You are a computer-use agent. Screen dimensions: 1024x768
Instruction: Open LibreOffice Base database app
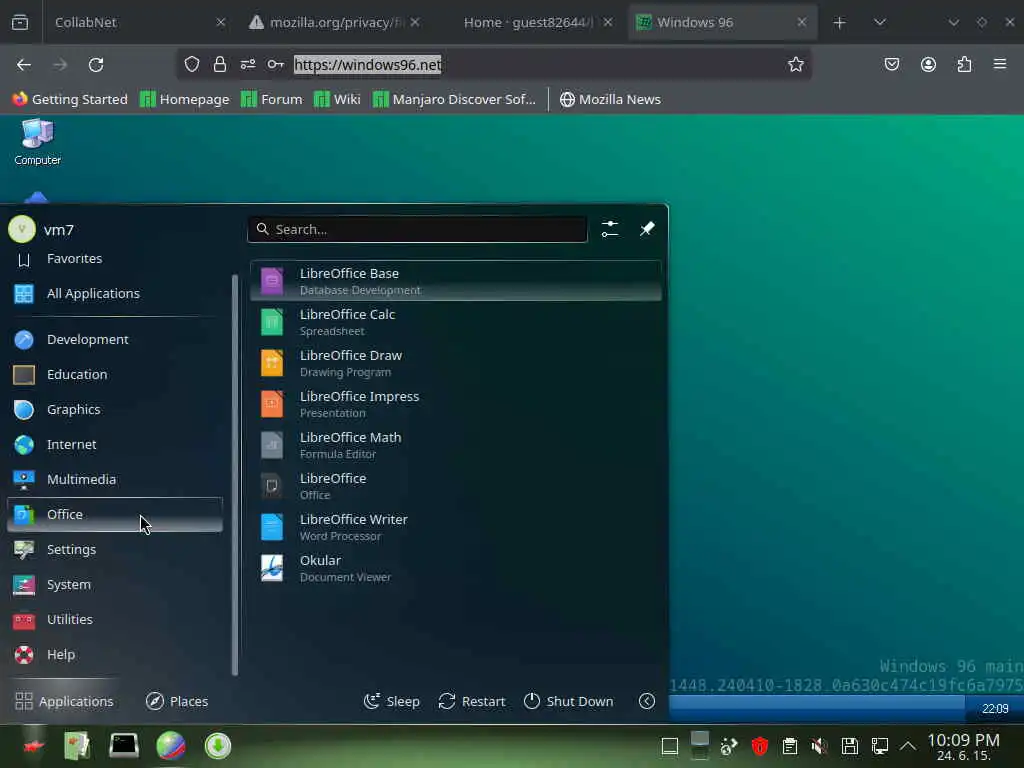click(x=455, y=281)
